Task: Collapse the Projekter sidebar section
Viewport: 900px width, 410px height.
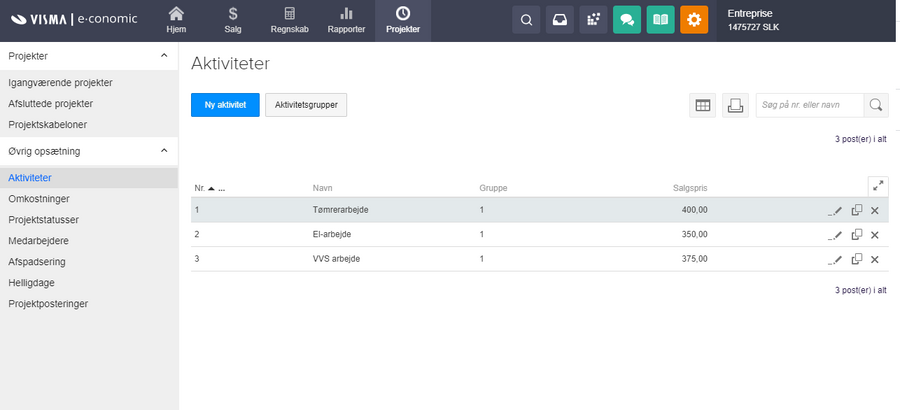Action: click(164, 56)
